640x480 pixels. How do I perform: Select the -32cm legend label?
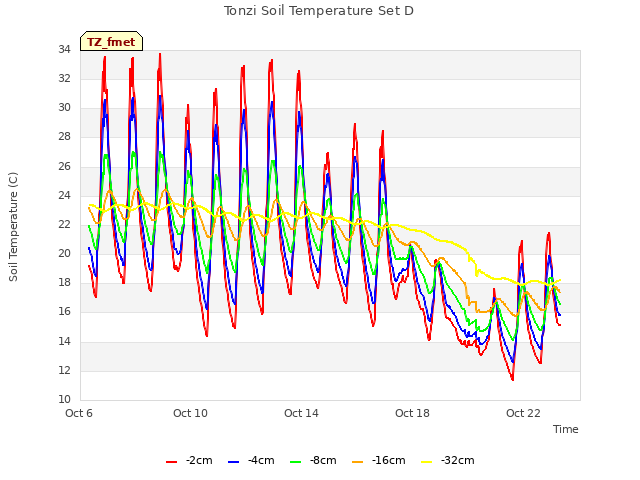[x=458, y=460]
